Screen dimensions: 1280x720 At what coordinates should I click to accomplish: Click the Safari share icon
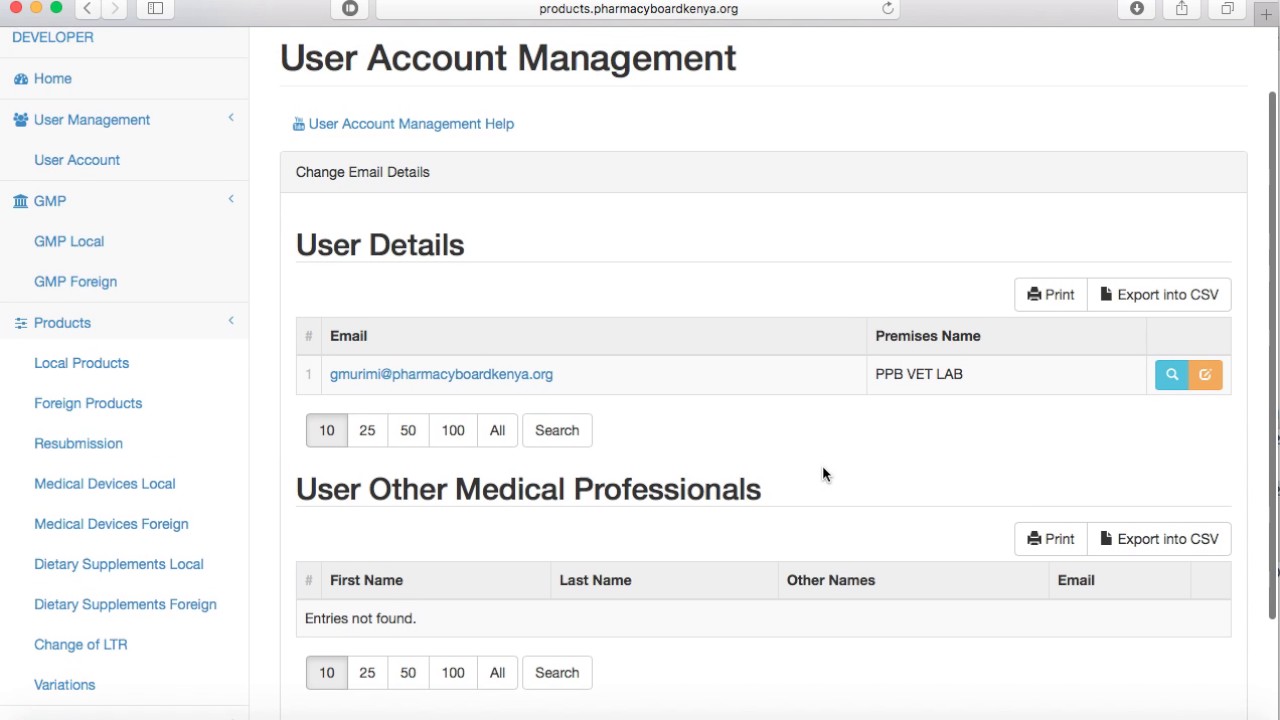(1182, 8)
